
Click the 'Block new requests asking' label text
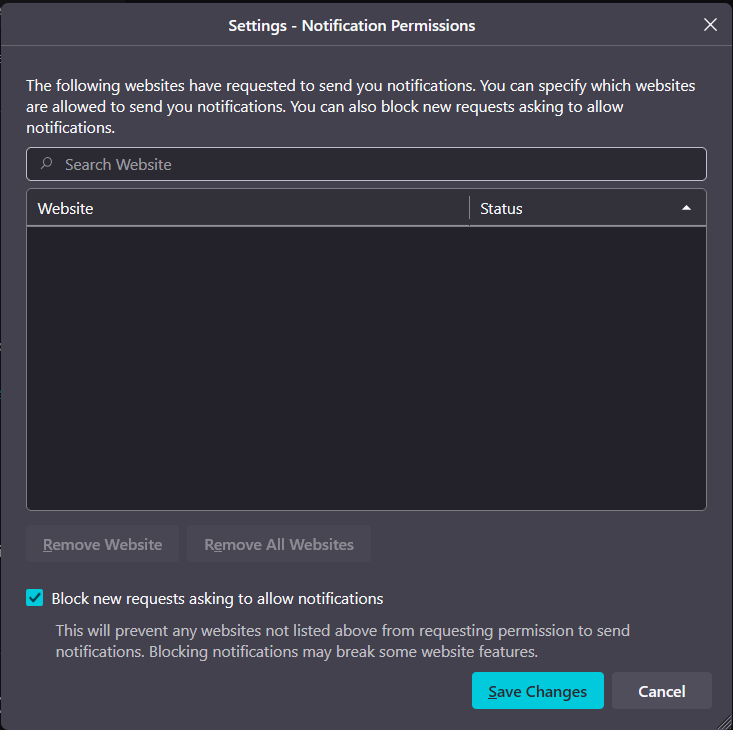click(x=217, y=598)
